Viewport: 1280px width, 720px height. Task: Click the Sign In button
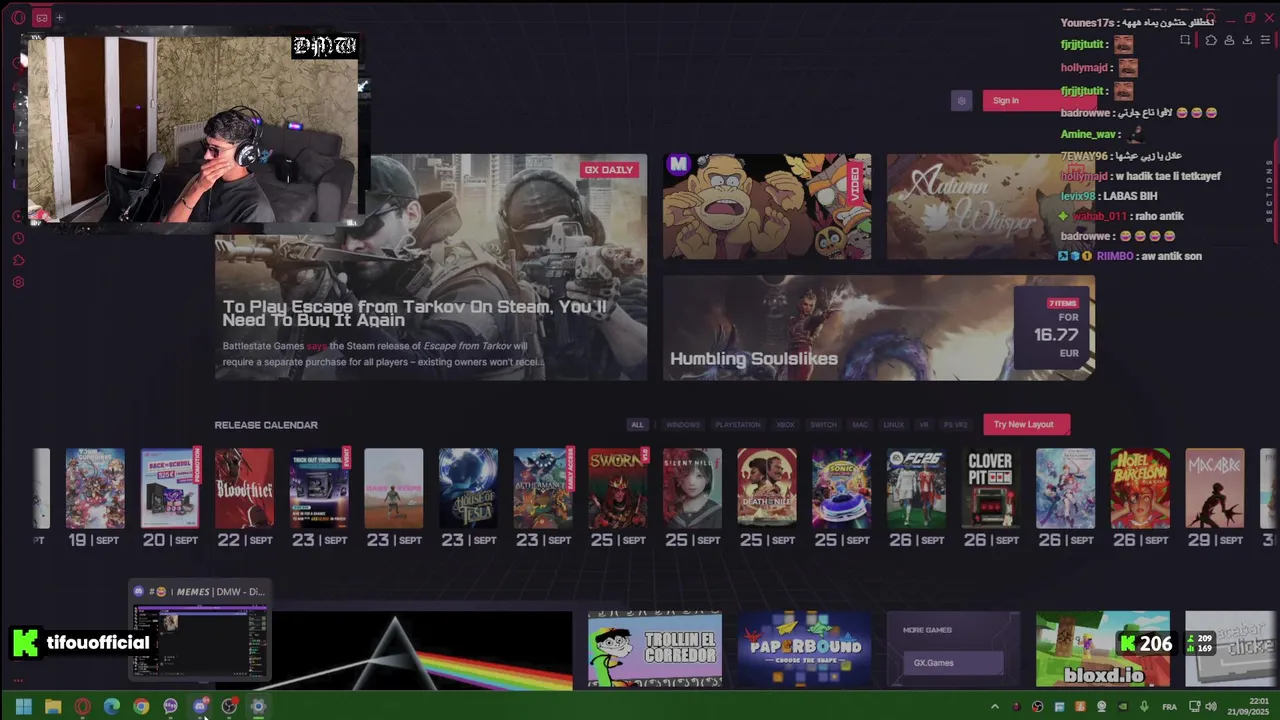click(x=1039, y=100)
